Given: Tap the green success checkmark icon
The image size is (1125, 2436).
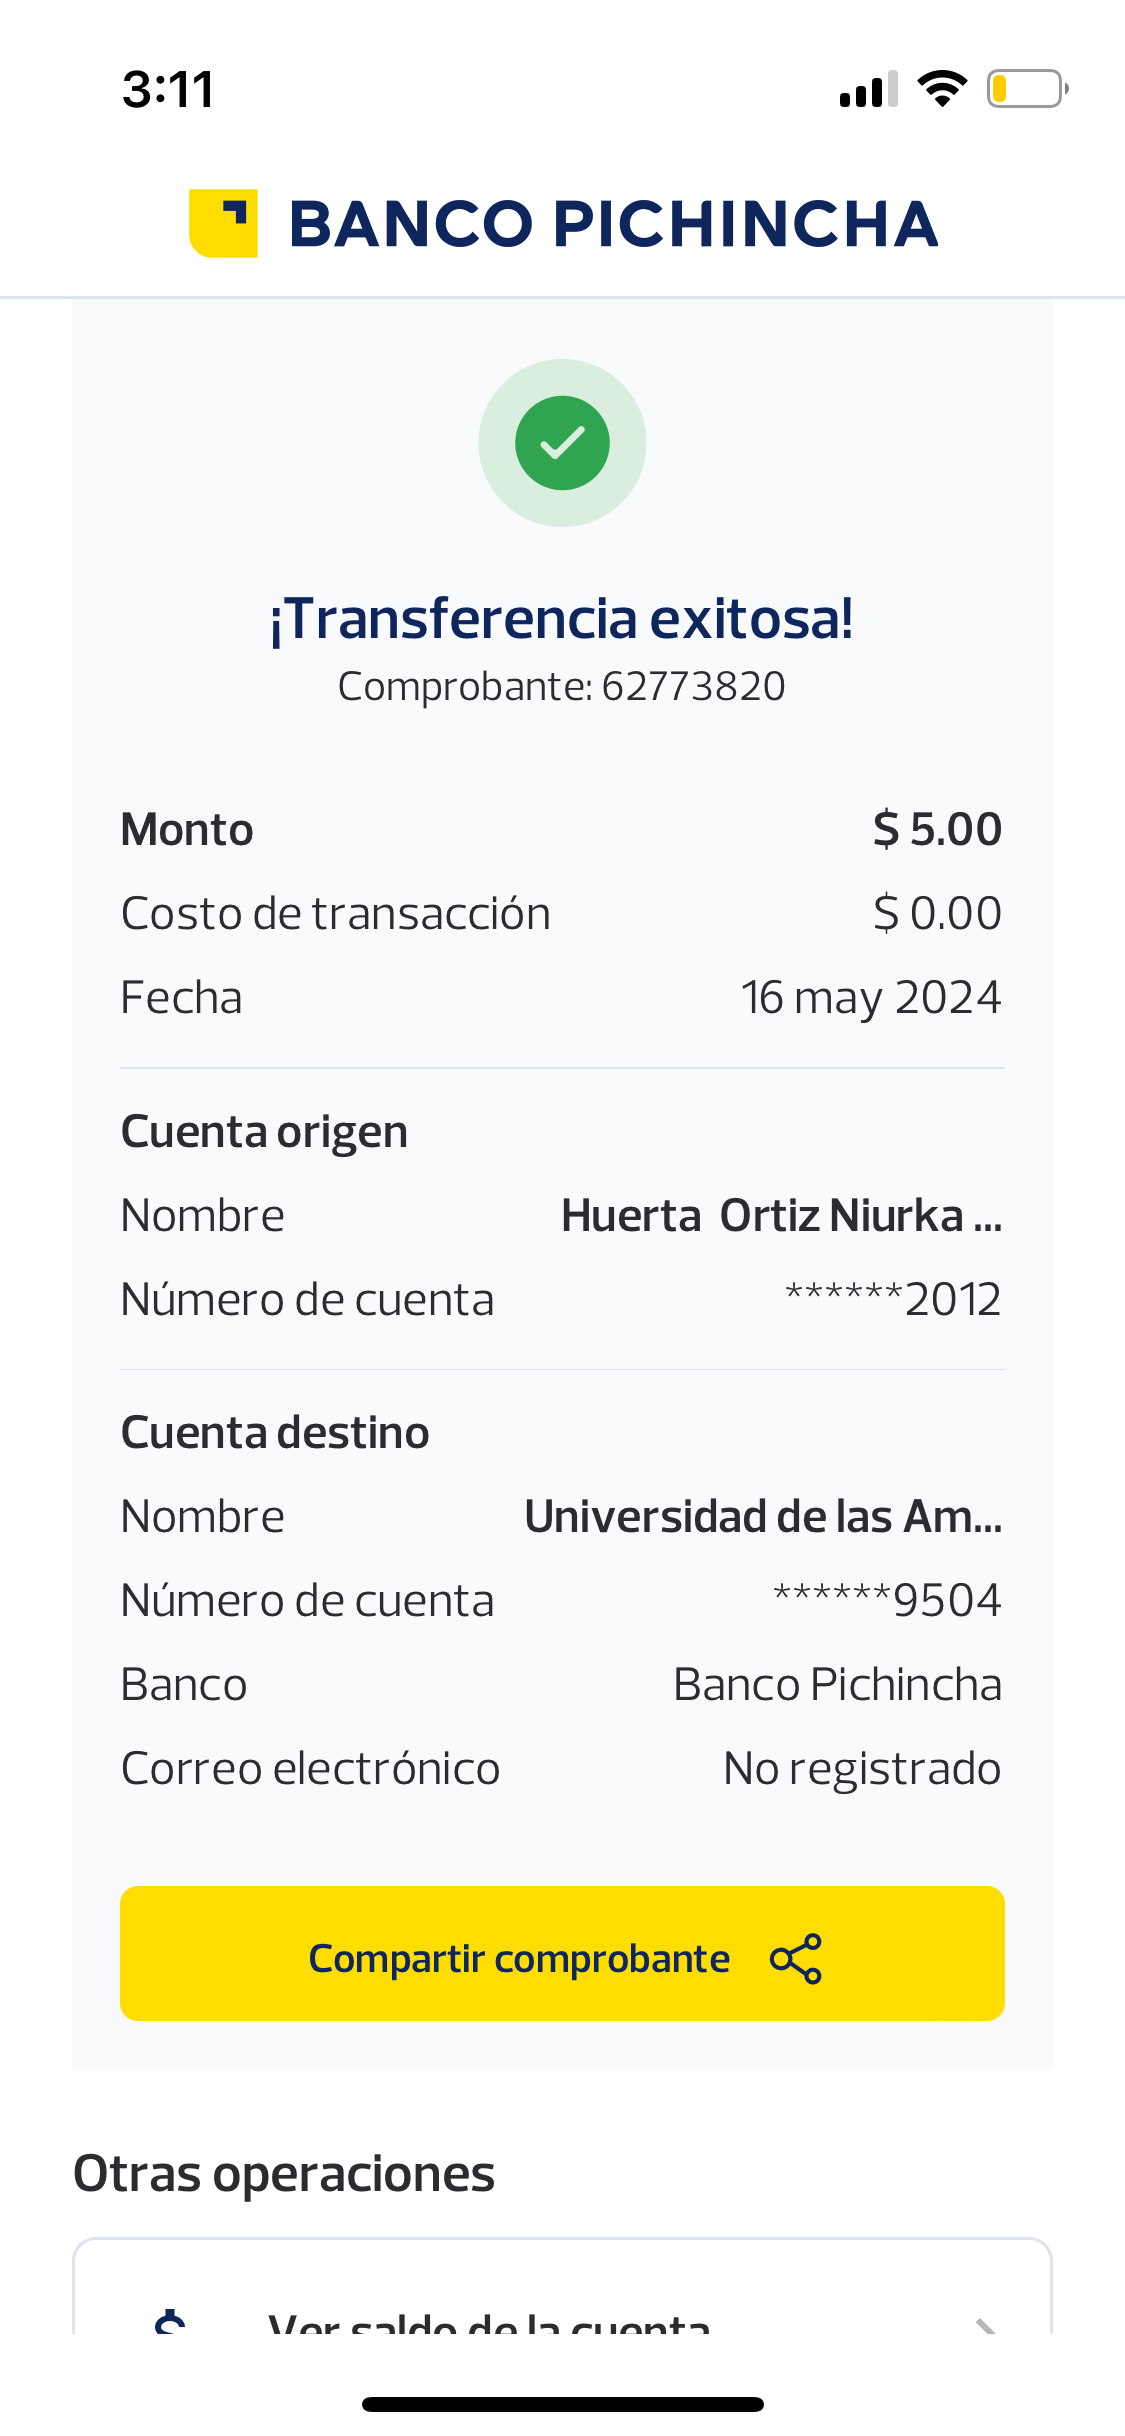Looking at the screenshot, I should (562, 443).
